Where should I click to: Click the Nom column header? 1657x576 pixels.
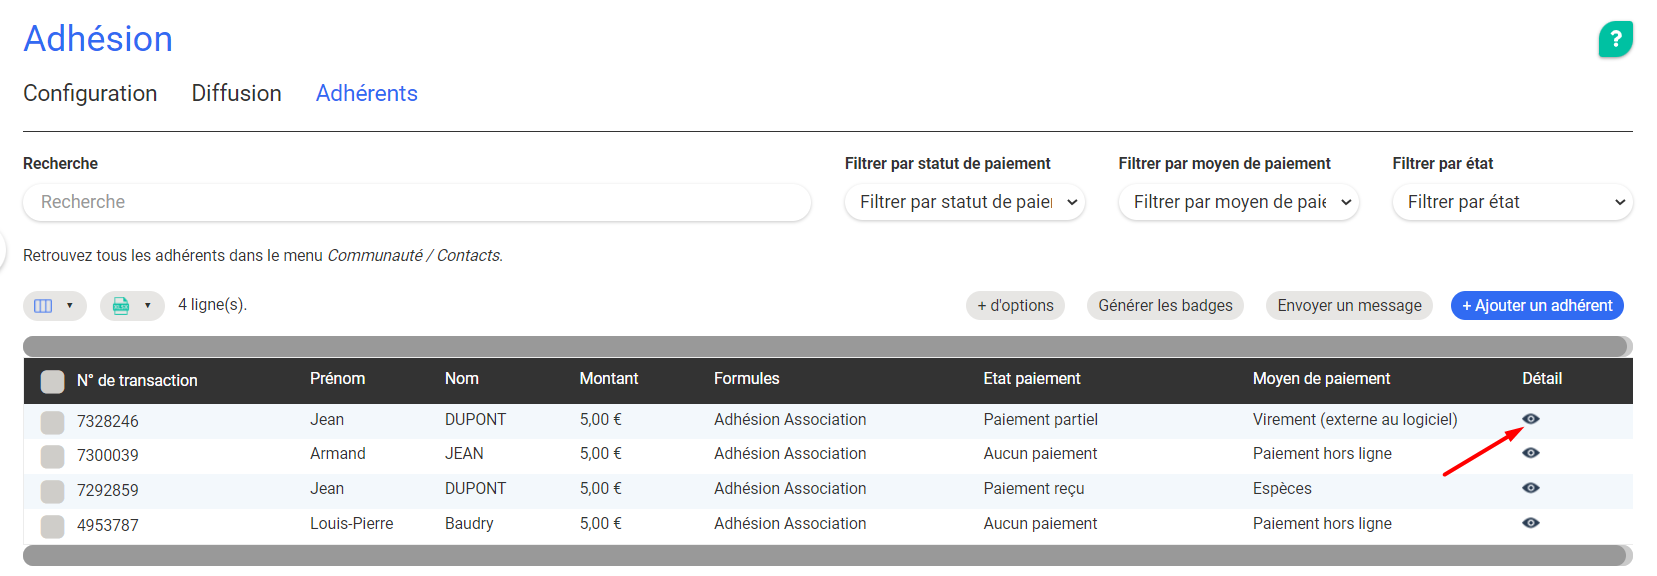462,379
